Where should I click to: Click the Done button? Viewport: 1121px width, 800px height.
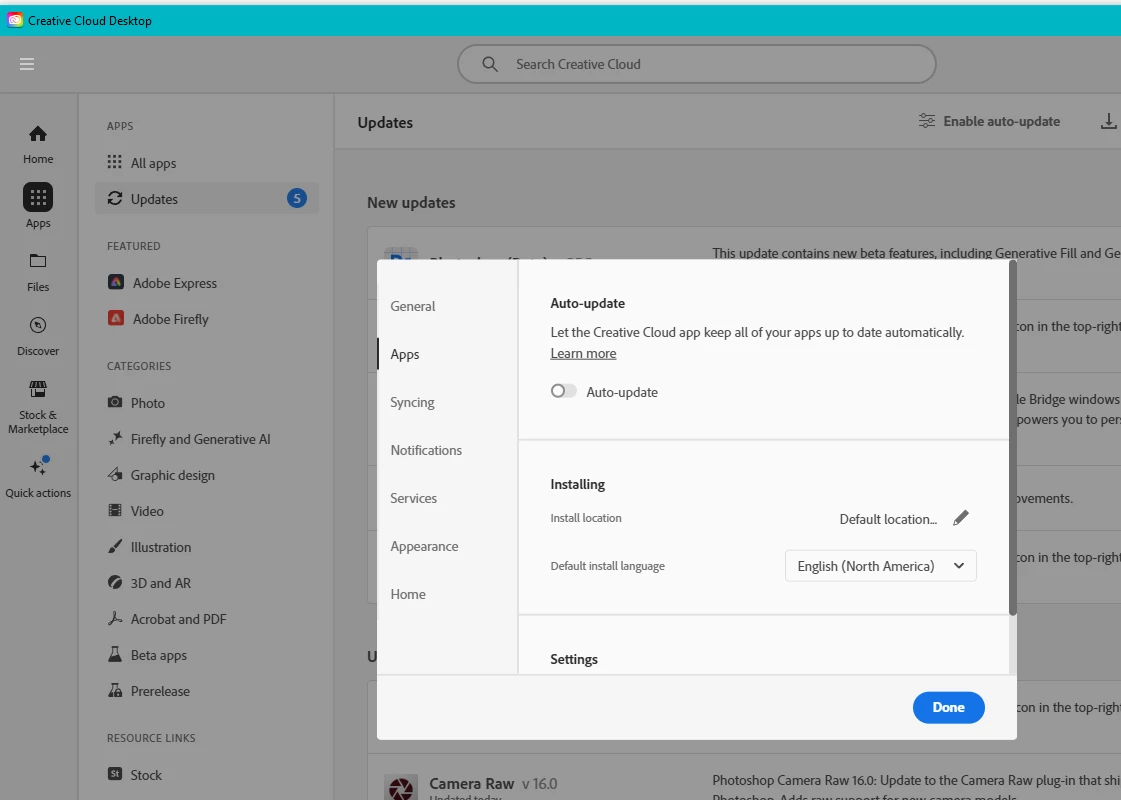pyautogui.click(x=949, y=708)
